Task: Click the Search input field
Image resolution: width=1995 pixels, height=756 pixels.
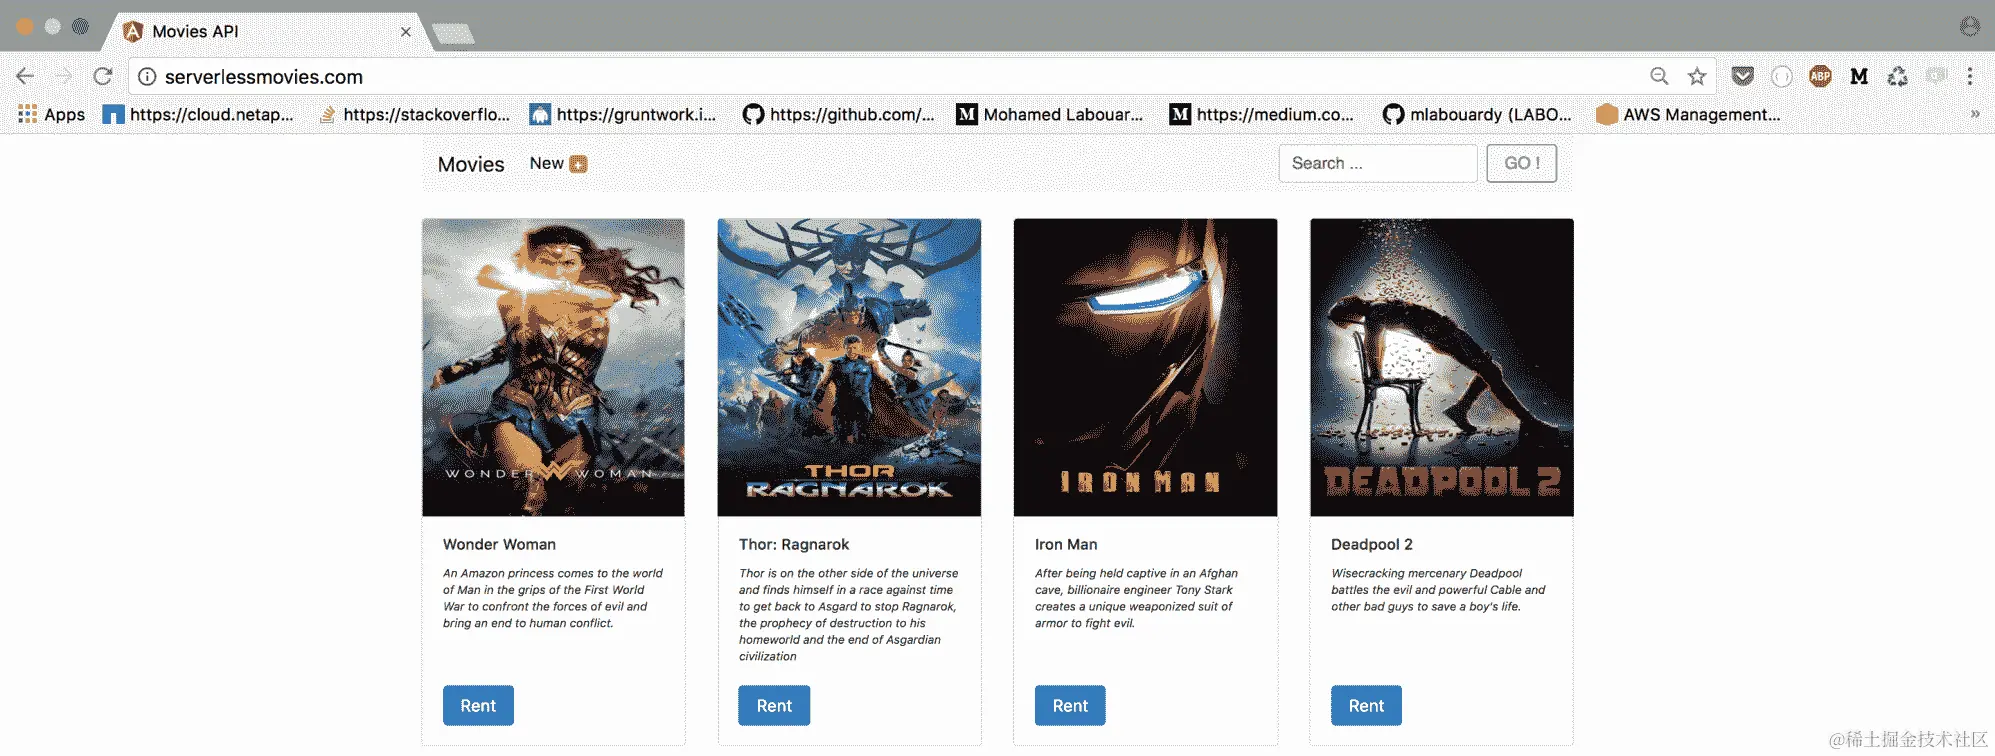Action: tap(1378, 163)
